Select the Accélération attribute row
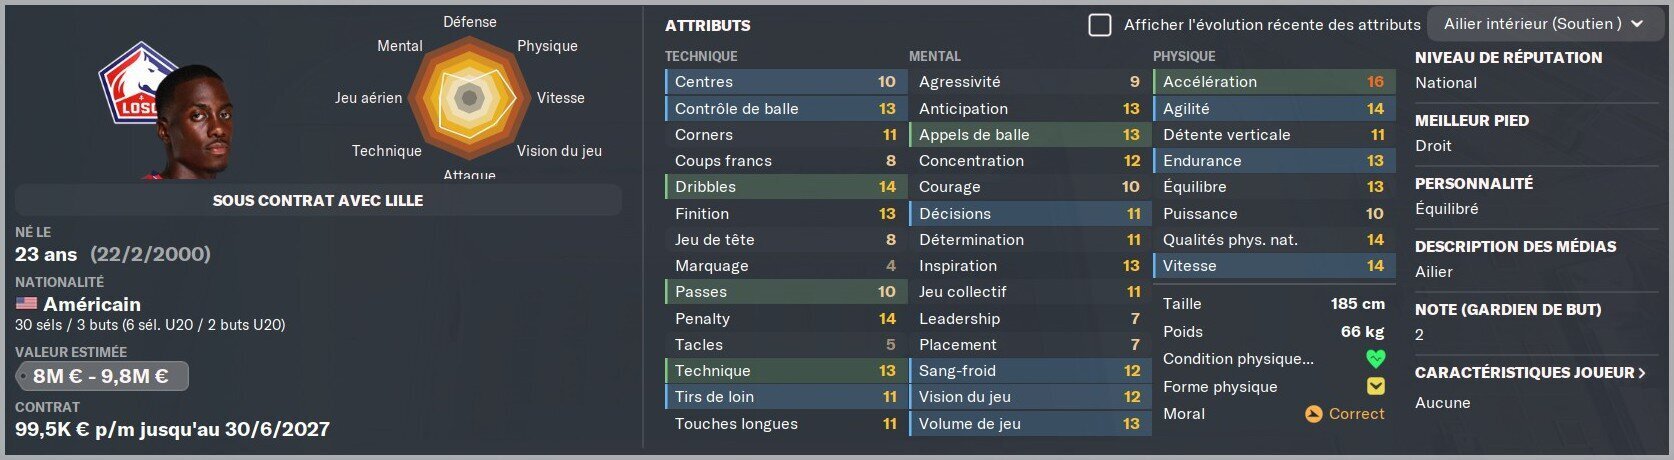 (x=1273, y=82)
